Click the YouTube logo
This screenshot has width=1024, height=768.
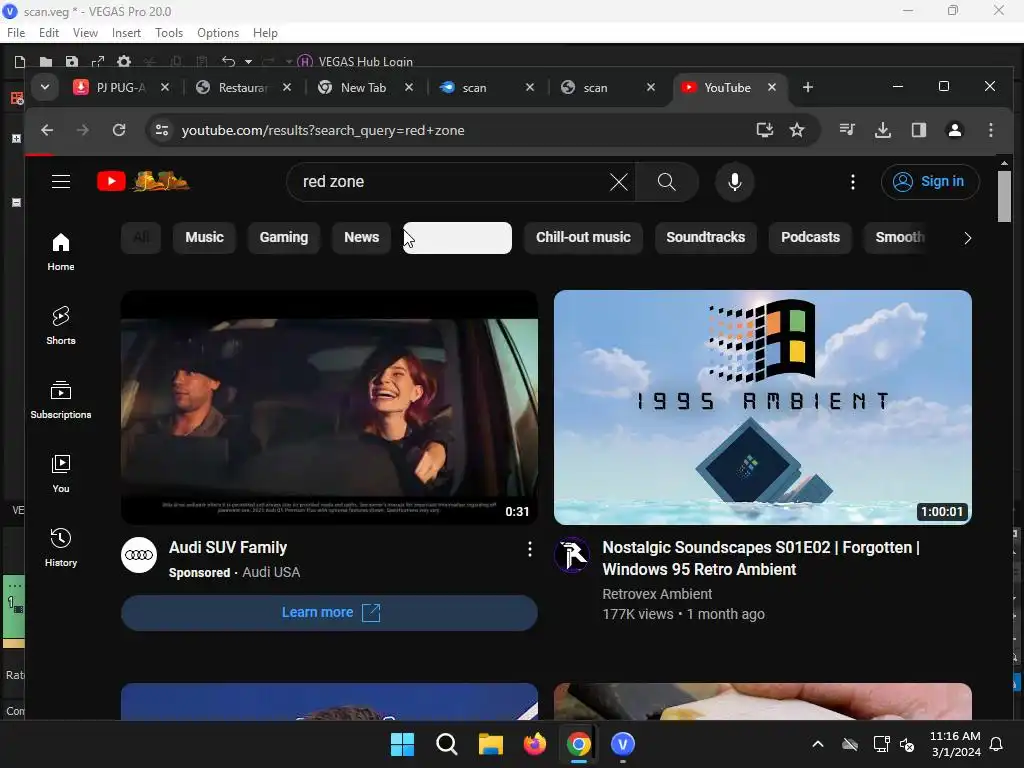(x=144, y=181)
